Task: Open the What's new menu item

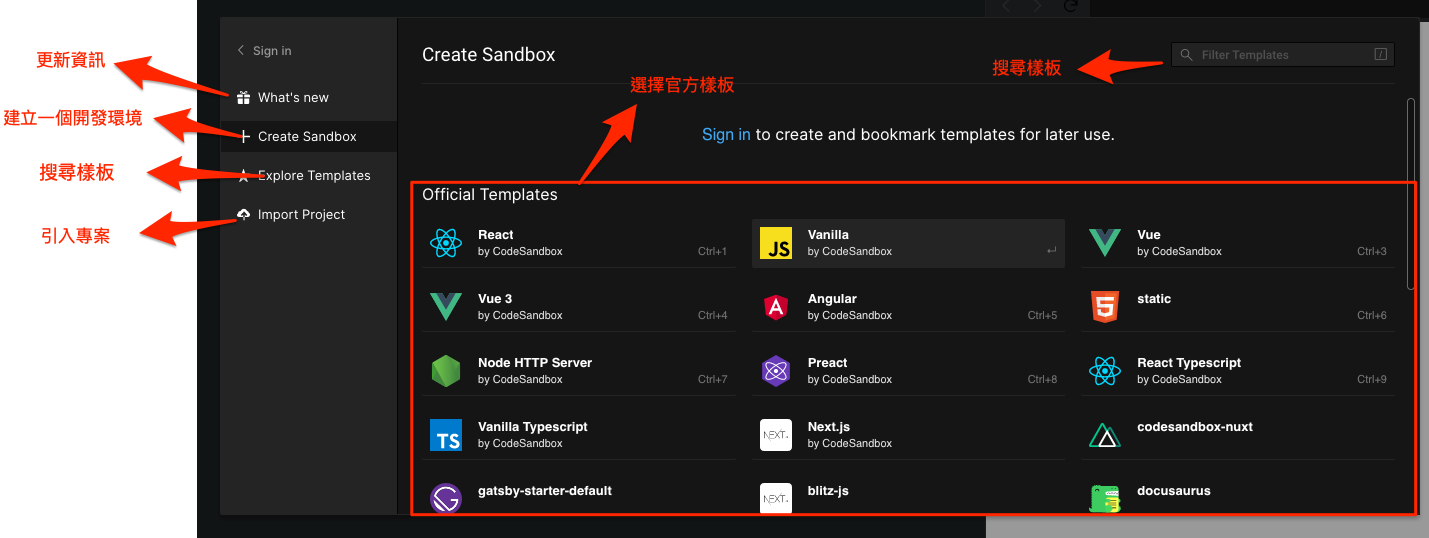Action: 293,98
